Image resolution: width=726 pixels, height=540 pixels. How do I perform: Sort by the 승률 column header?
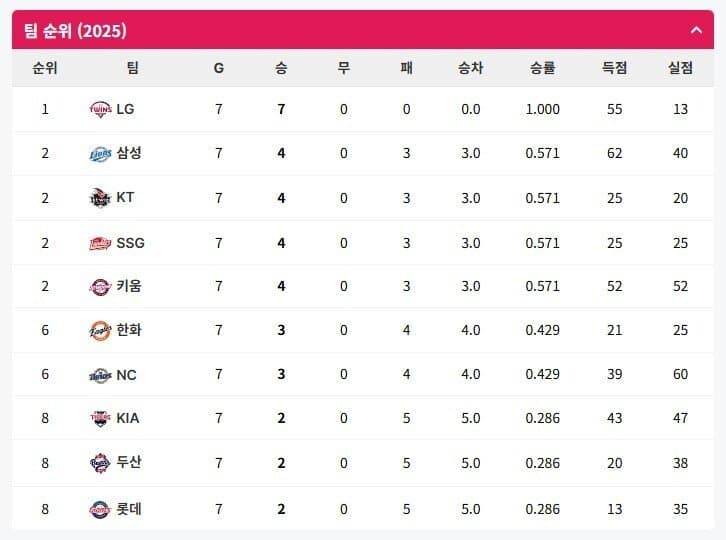[x=542, y=68]
